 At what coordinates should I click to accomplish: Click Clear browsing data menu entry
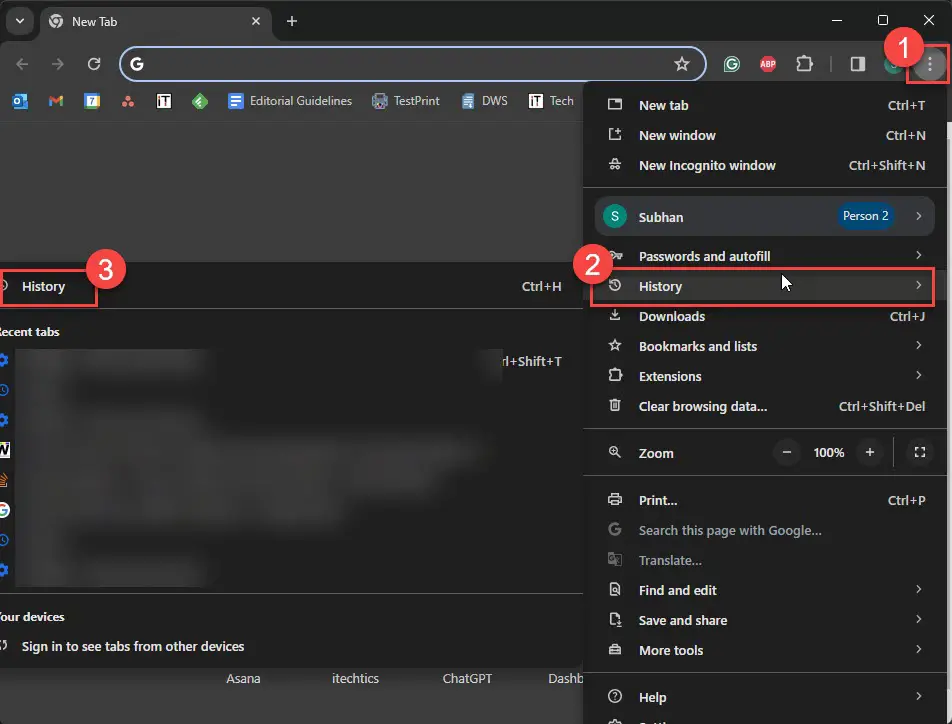pyautogui.click(x=704, y=406)
